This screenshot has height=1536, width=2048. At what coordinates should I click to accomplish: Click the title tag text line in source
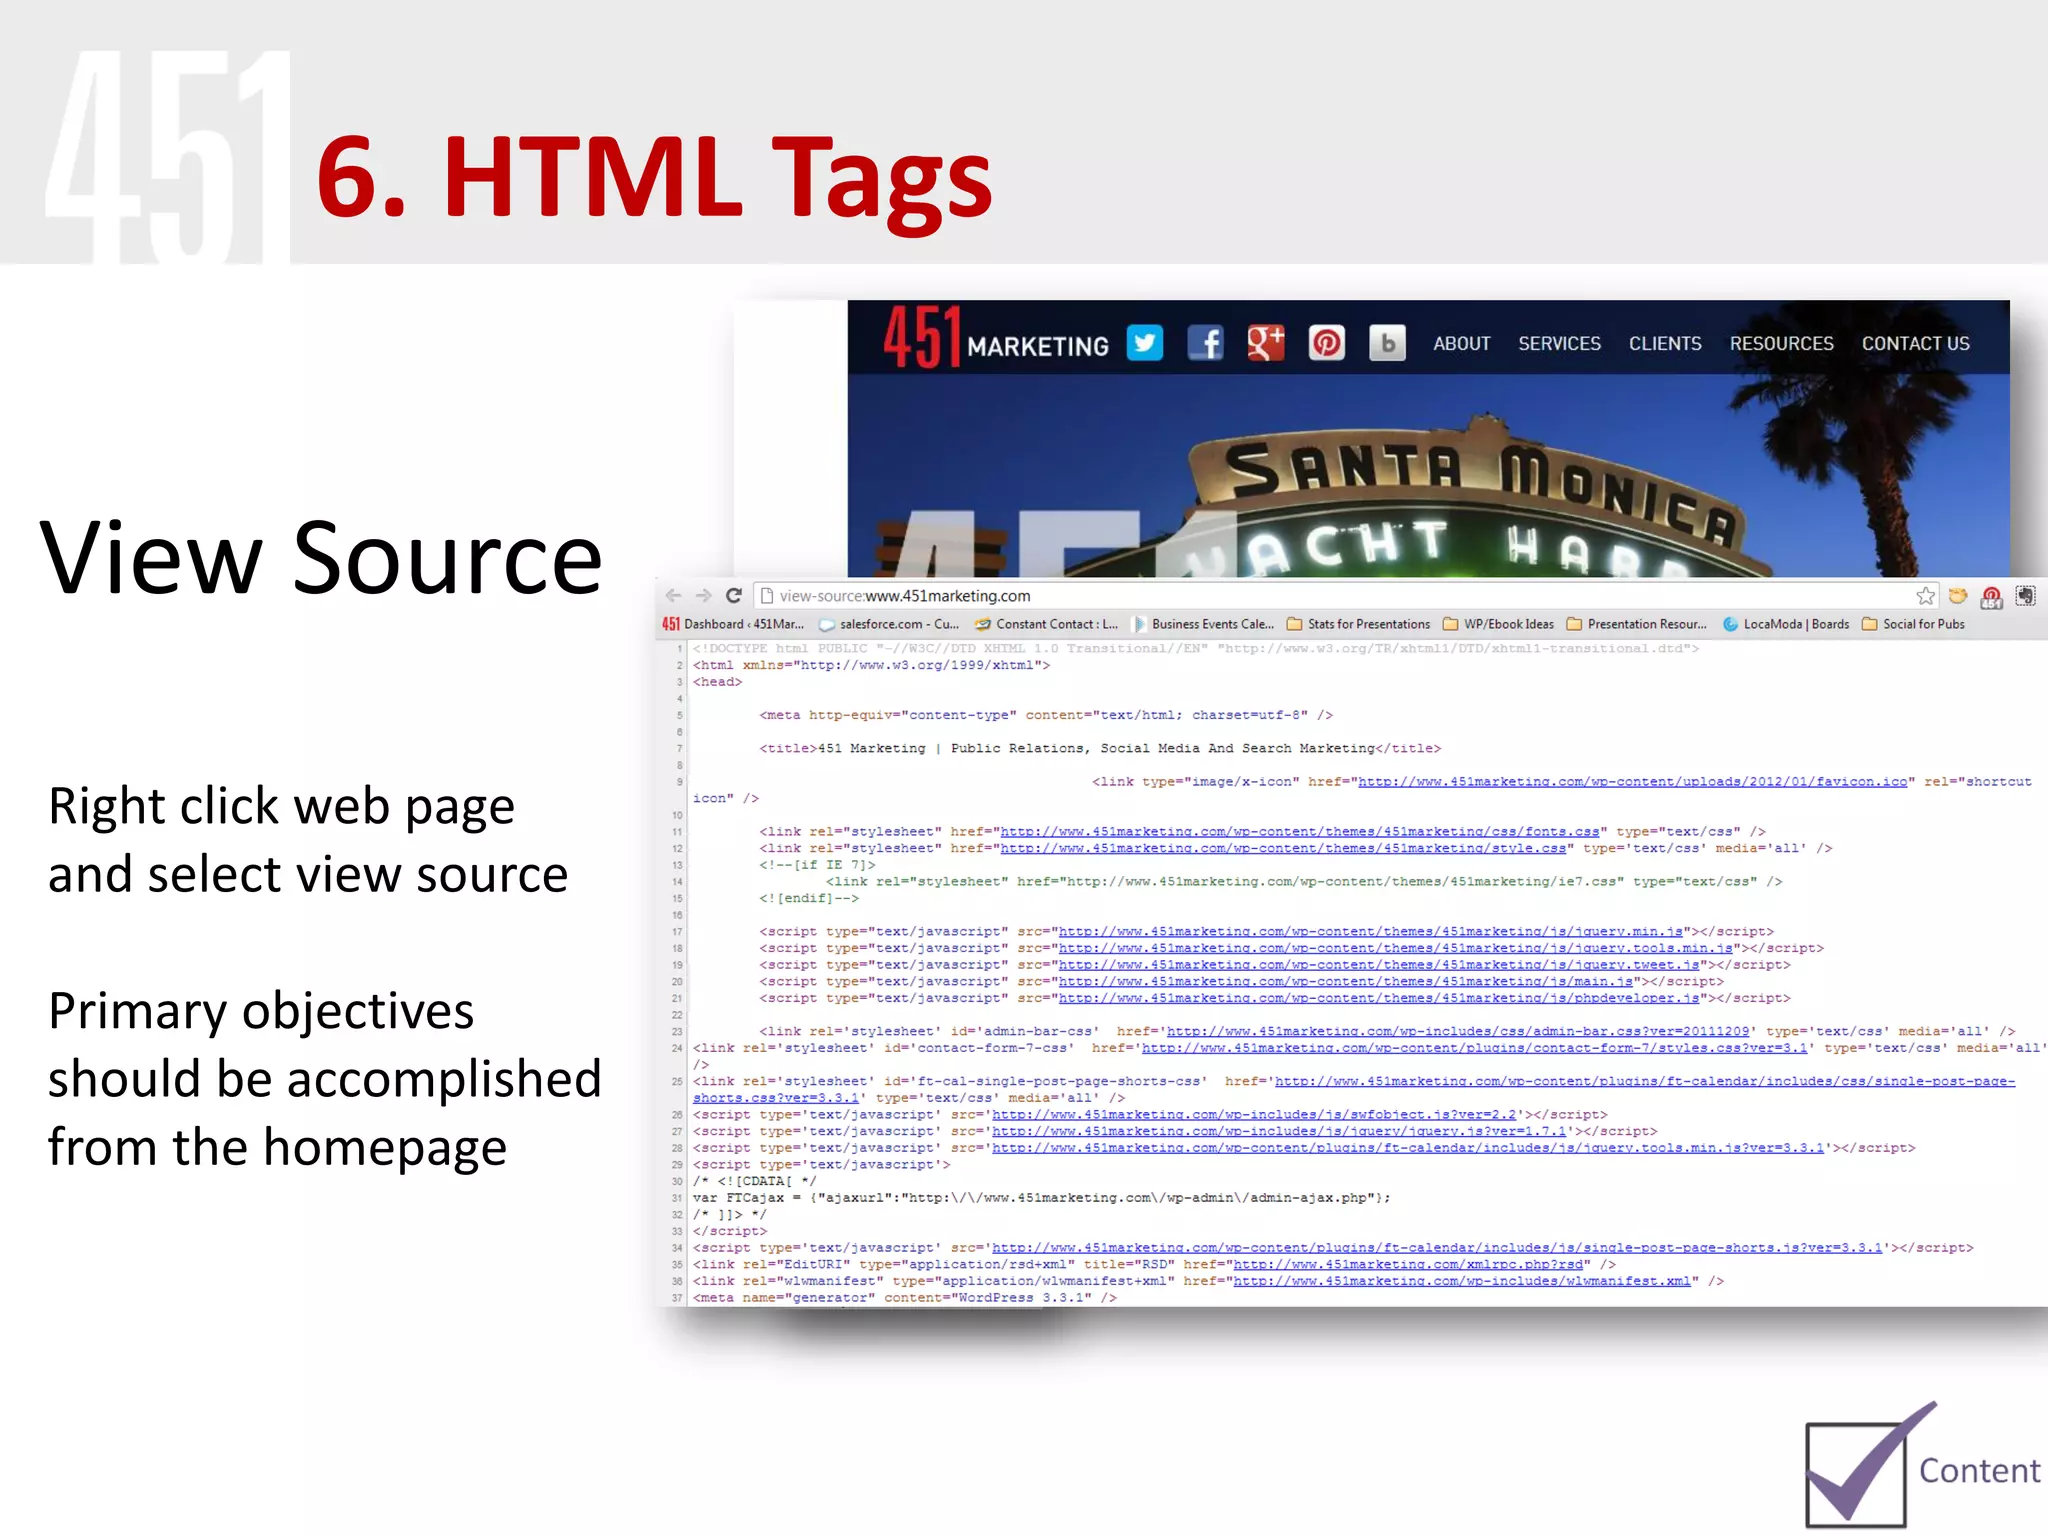coord(1100,749)
